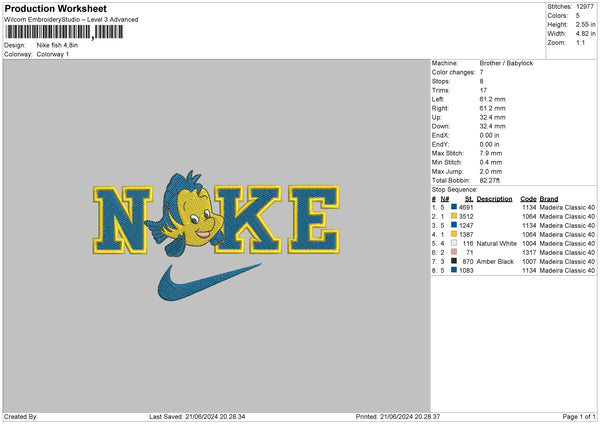Image resolution: width=600 pixels, height=424 pixels.
Task: Click the Max Jump value 2.0 mm
Action: tap(491, 171)
